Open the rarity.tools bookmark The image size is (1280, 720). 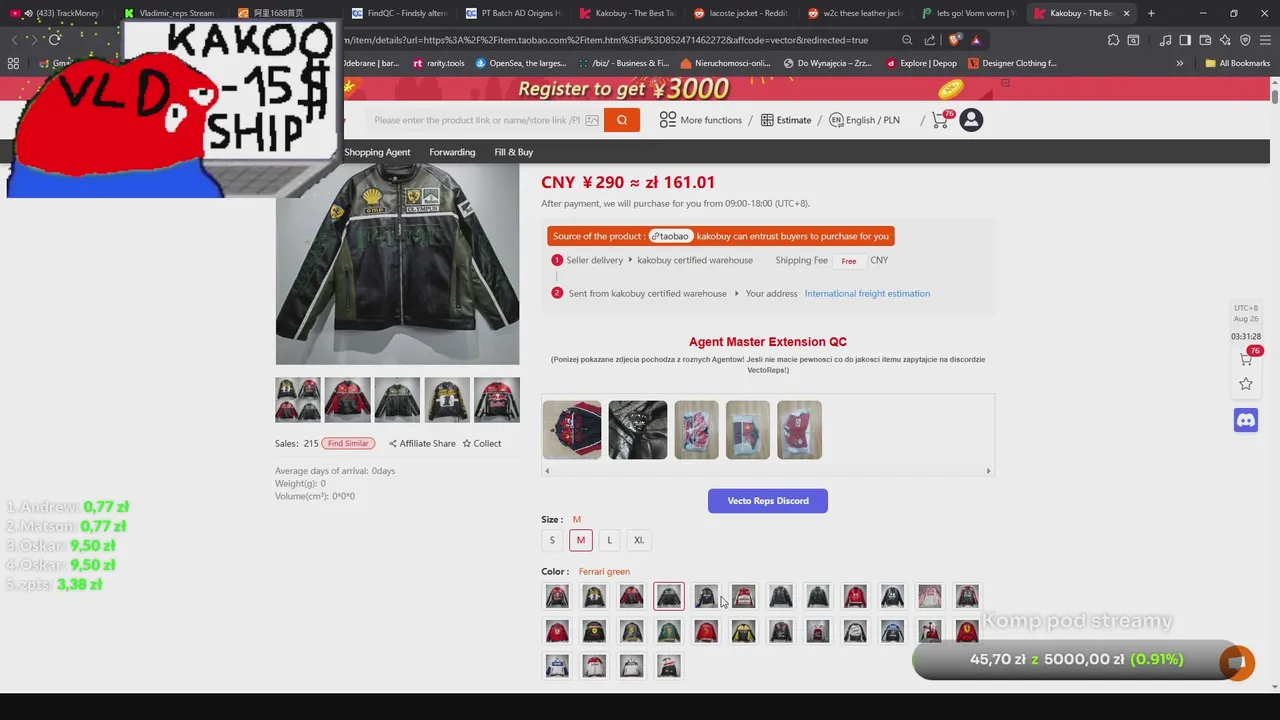[x=436, y=63]
